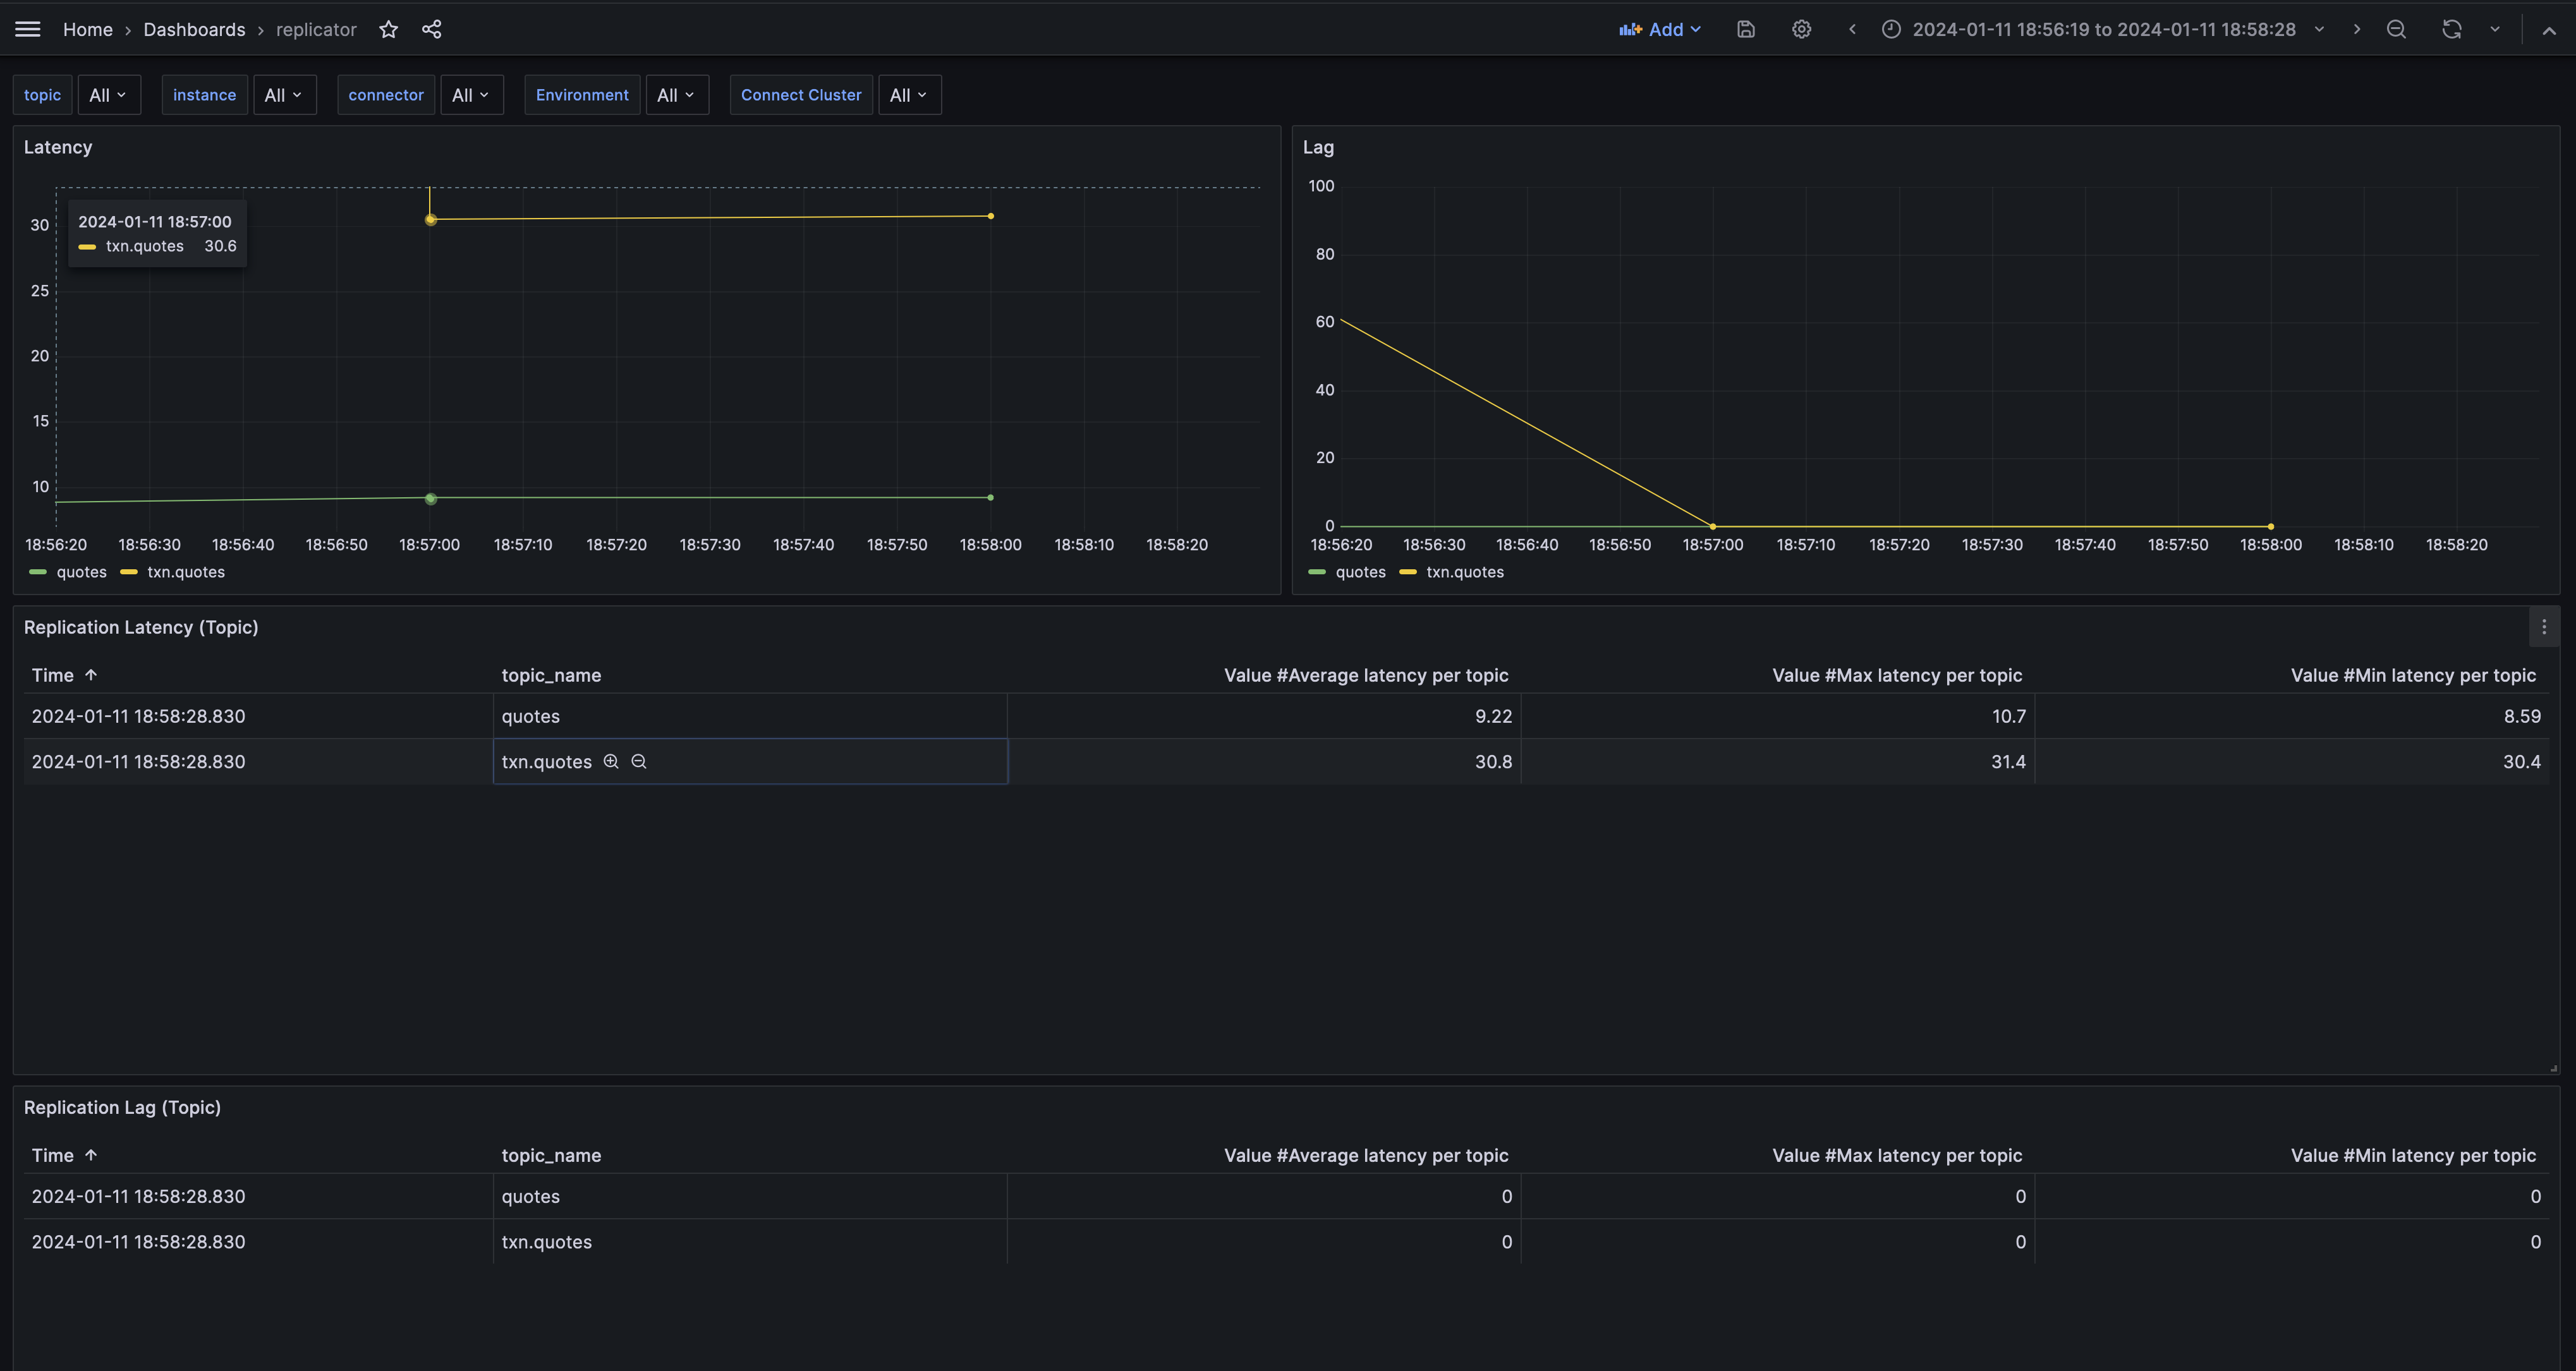Zoom out the time range
The height and width of the screenshot is (1371, 2576).
pyautogui.click(x=2396, y=29)
